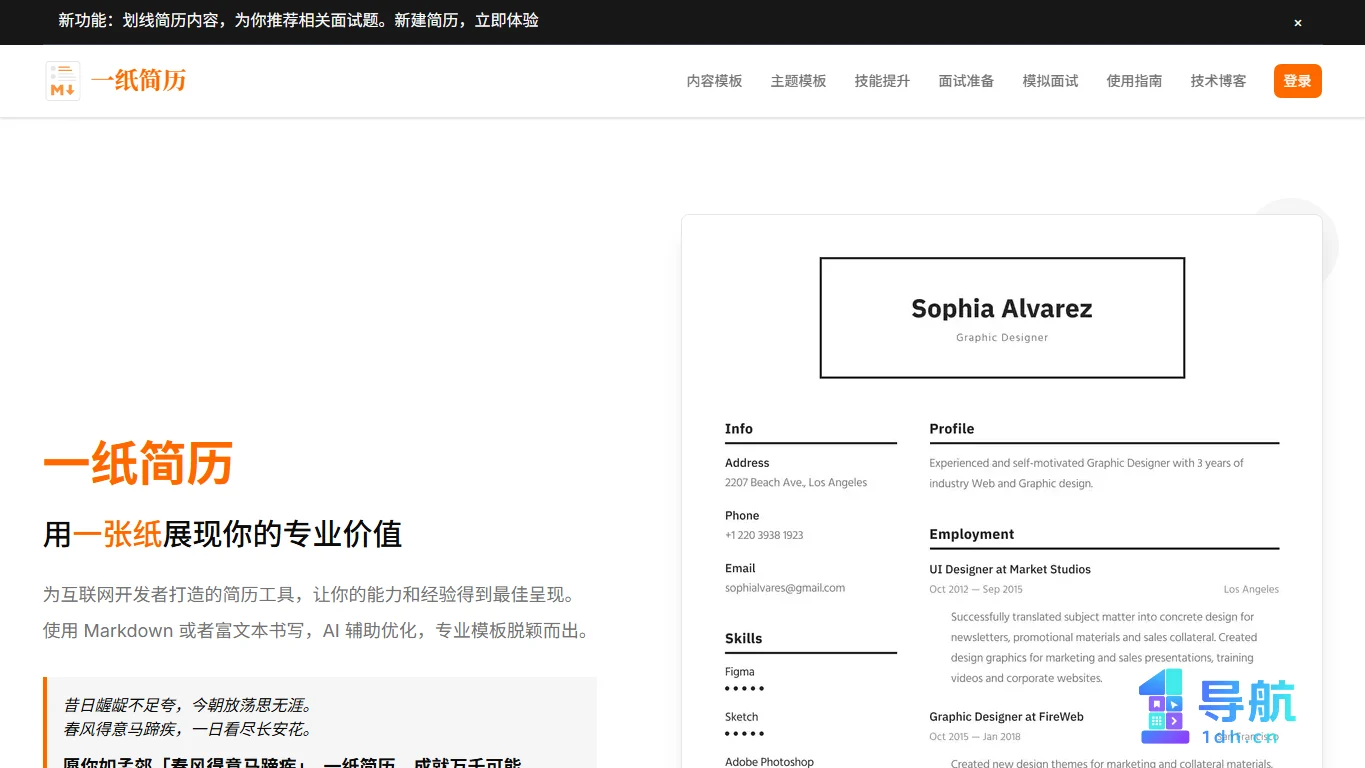1365x768 pixels.
Task: Click the Profile section heading in resume
Action: [951, 429]
